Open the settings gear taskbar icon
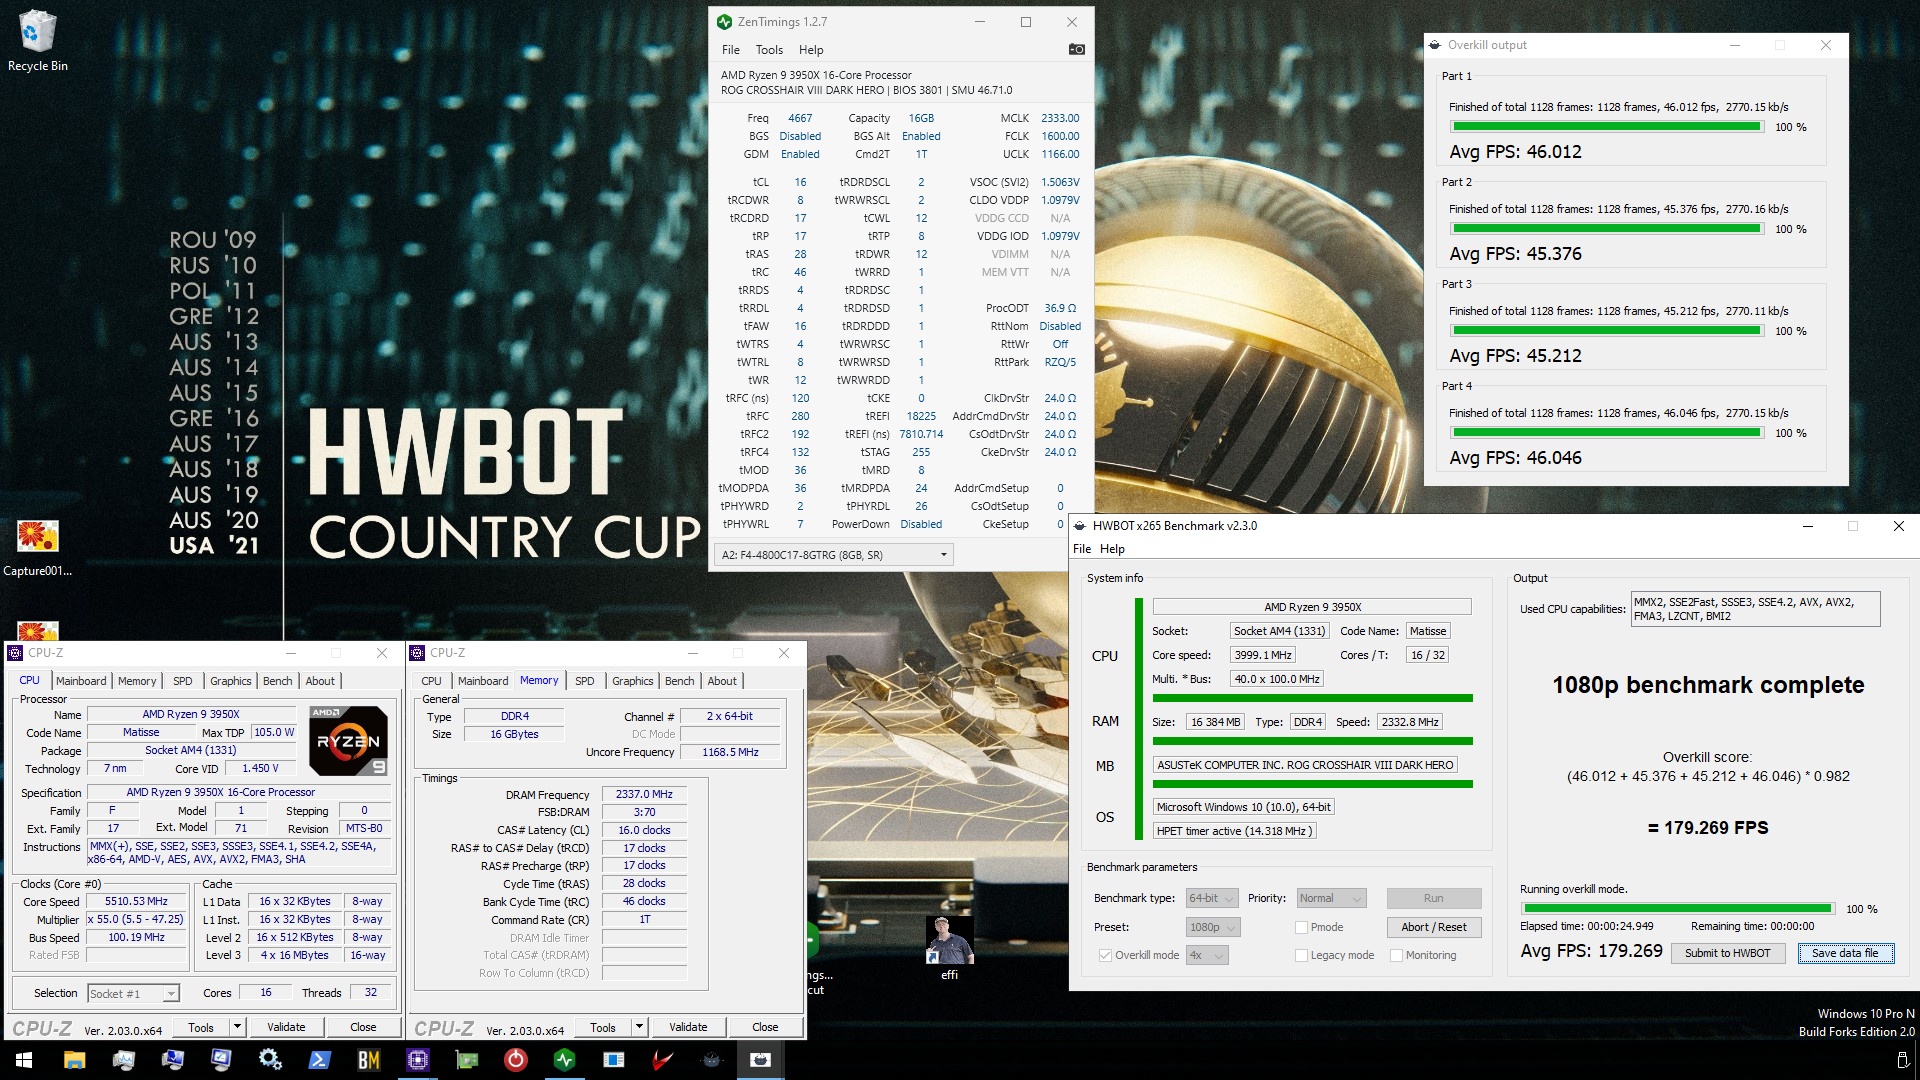The width and height of the screenshot is (1920, 1080). [270, 1060]
